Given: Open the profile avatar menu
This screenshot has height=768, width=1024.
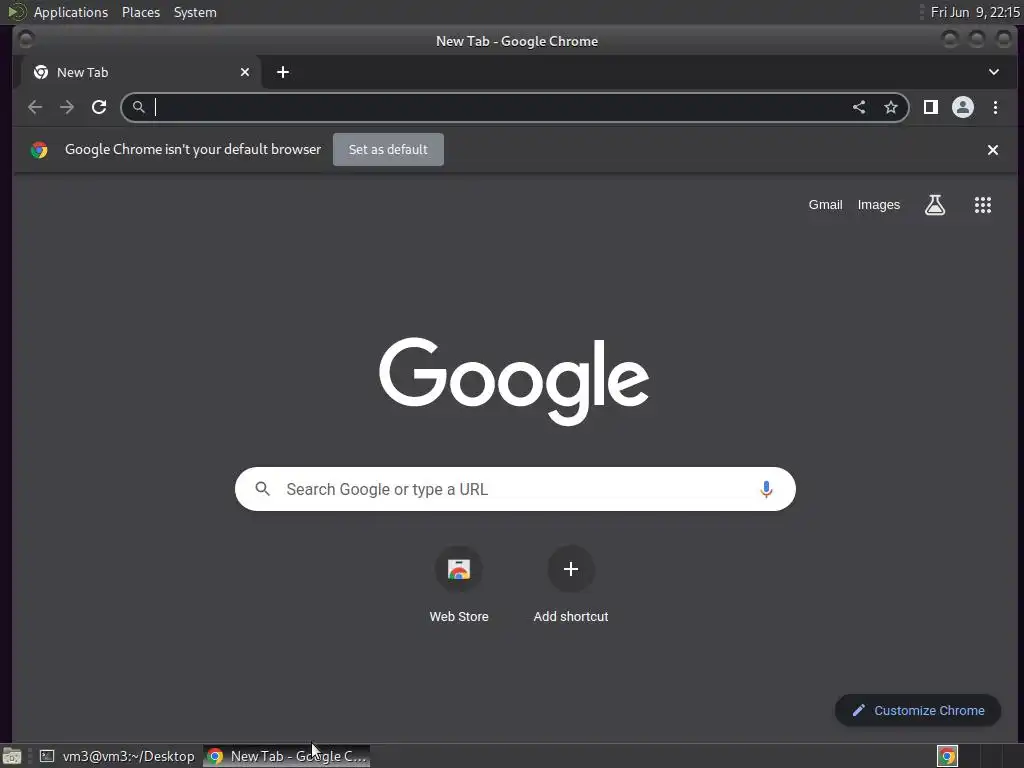Looking at the screenshot, I should (963, 107).
